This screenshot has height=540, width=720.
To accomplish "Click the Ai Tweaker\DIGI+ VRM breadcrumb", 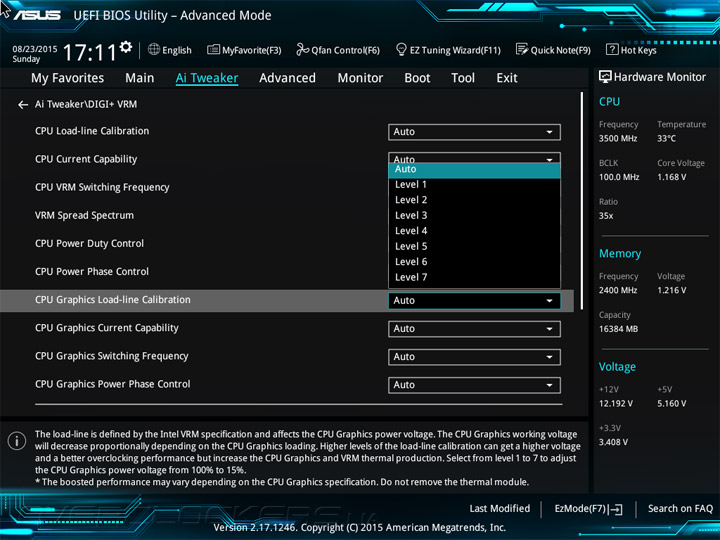I will tap(86, 105).
